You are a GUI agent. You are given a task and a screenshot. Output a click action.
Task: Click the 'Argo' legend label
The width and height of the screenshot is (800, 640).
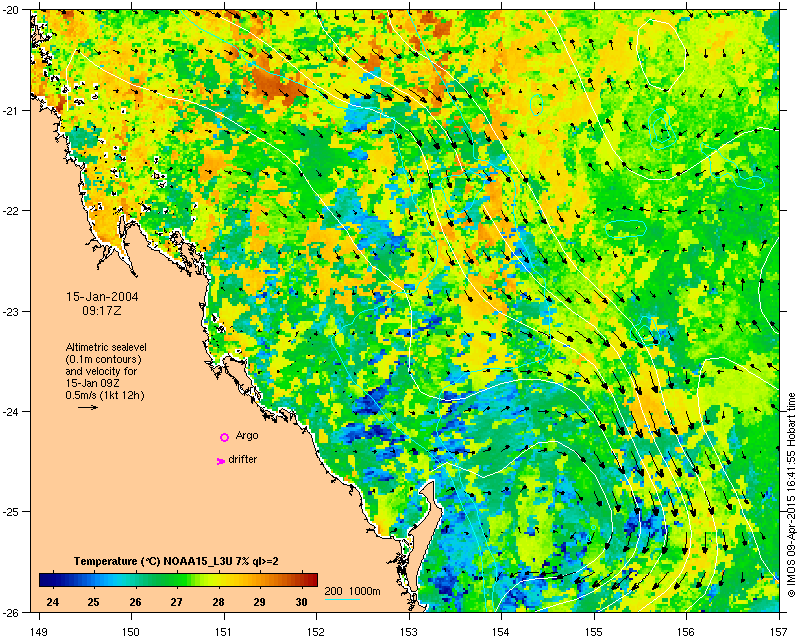click(x=247, y=435)
